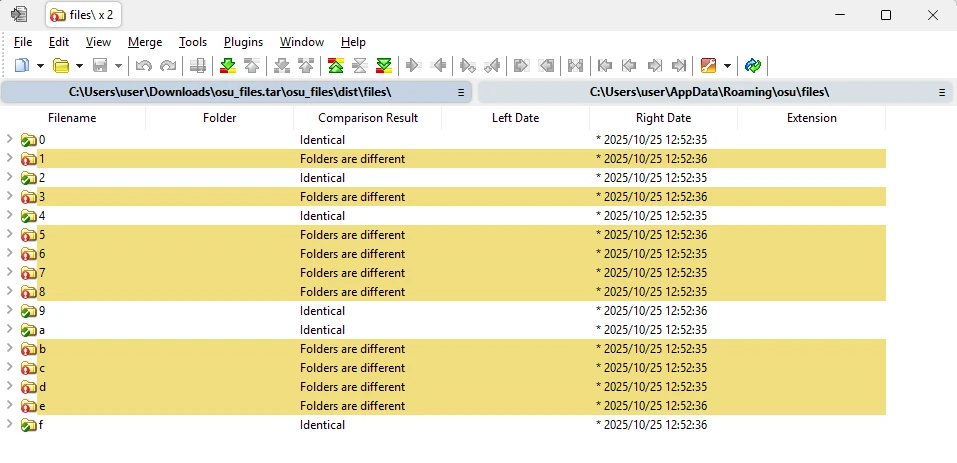Click the Open folder toolbar icon

pyautogui.click(x=61, y=66)
